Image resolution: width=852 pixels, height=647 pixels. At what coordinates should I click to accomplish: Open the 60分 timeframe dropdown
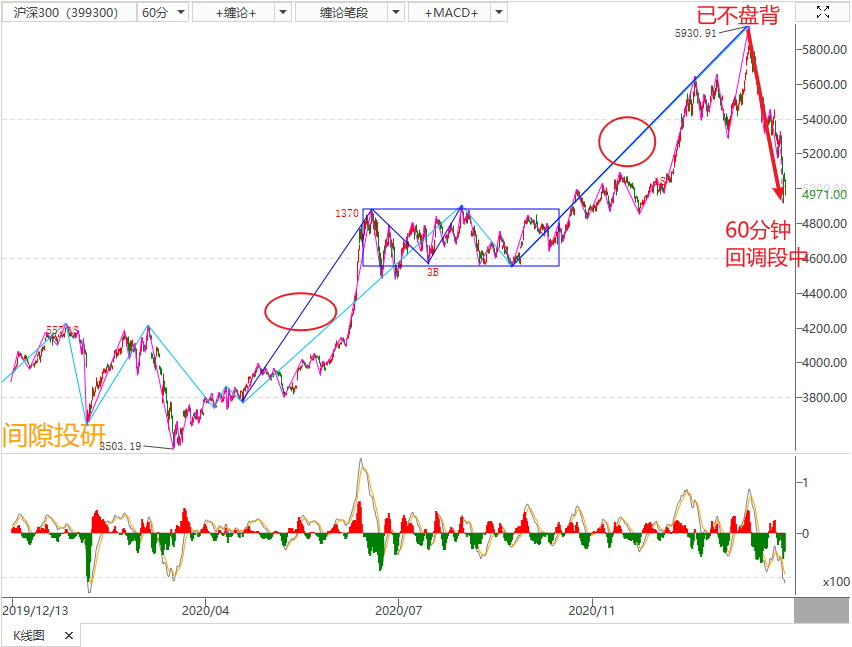tap(162, 12)
